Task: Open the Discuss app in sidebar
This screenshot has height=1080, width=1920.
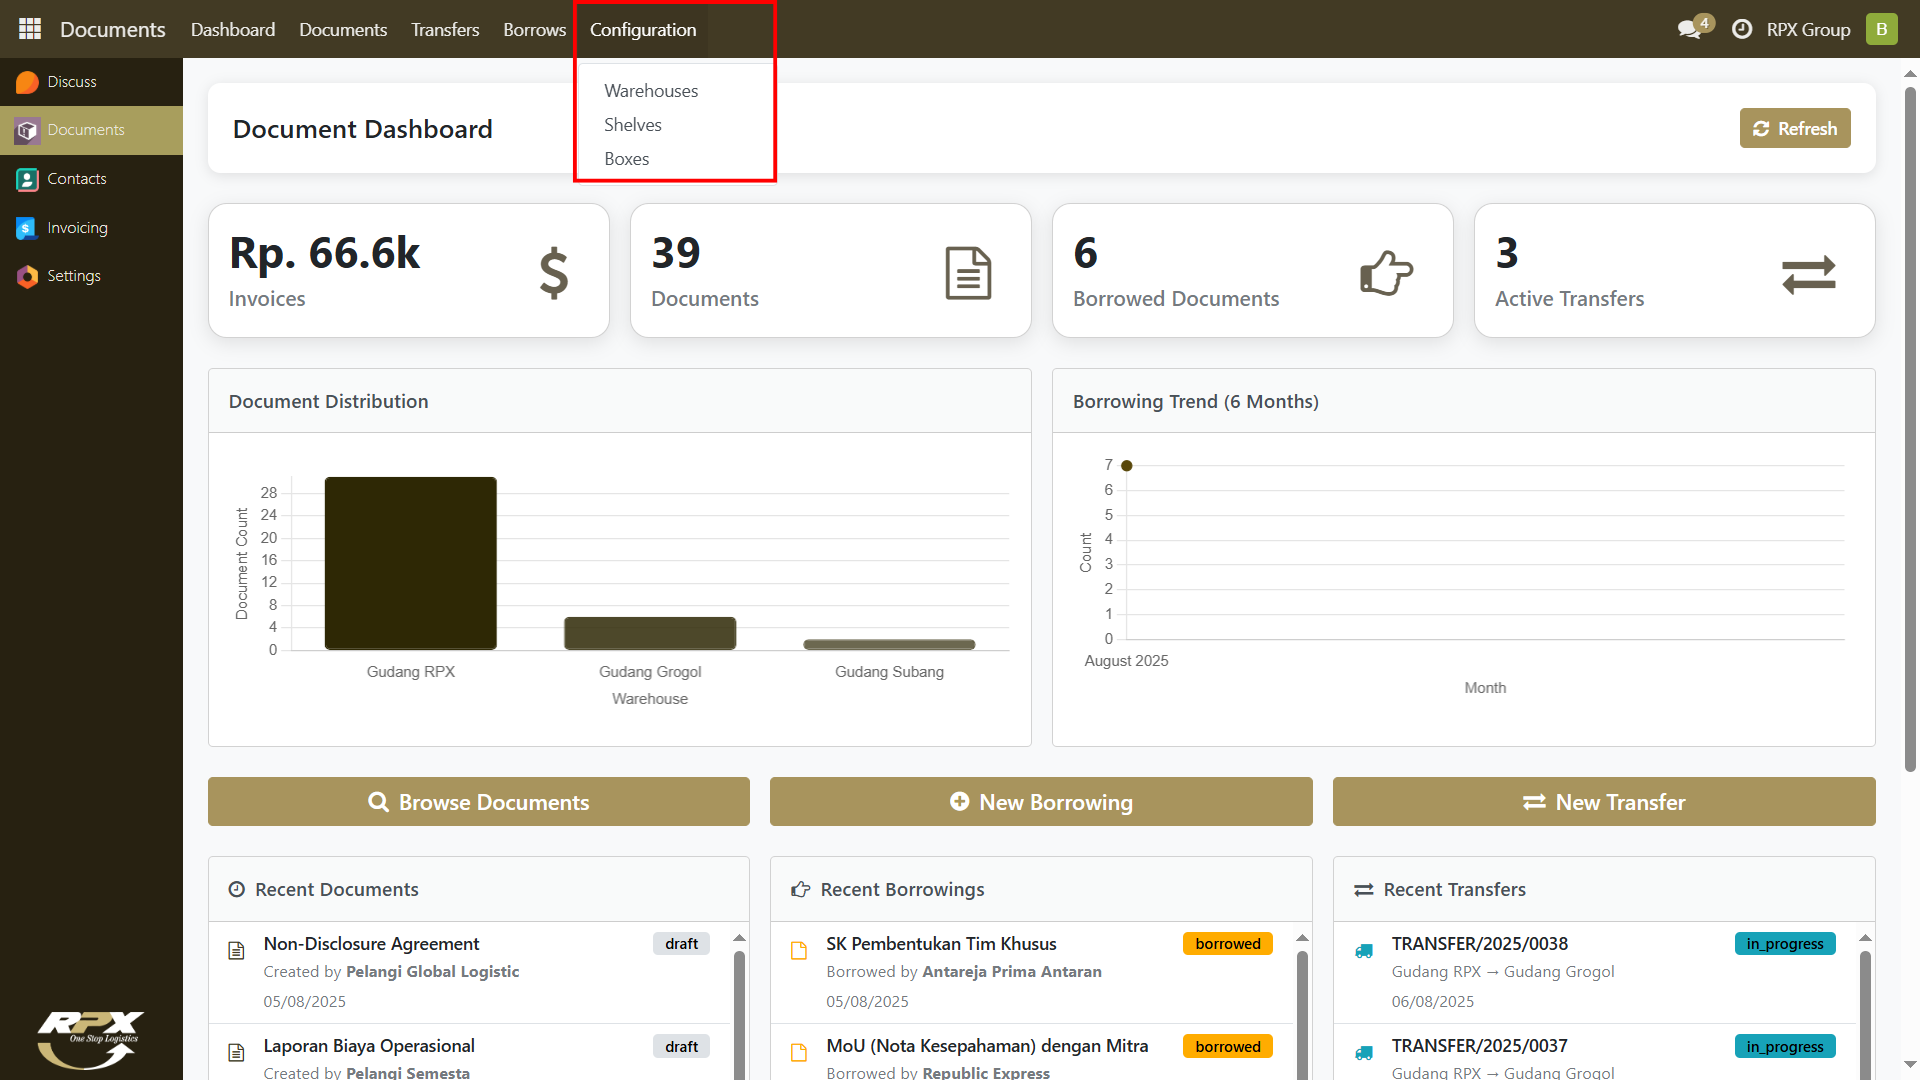Action: point(71,82)
